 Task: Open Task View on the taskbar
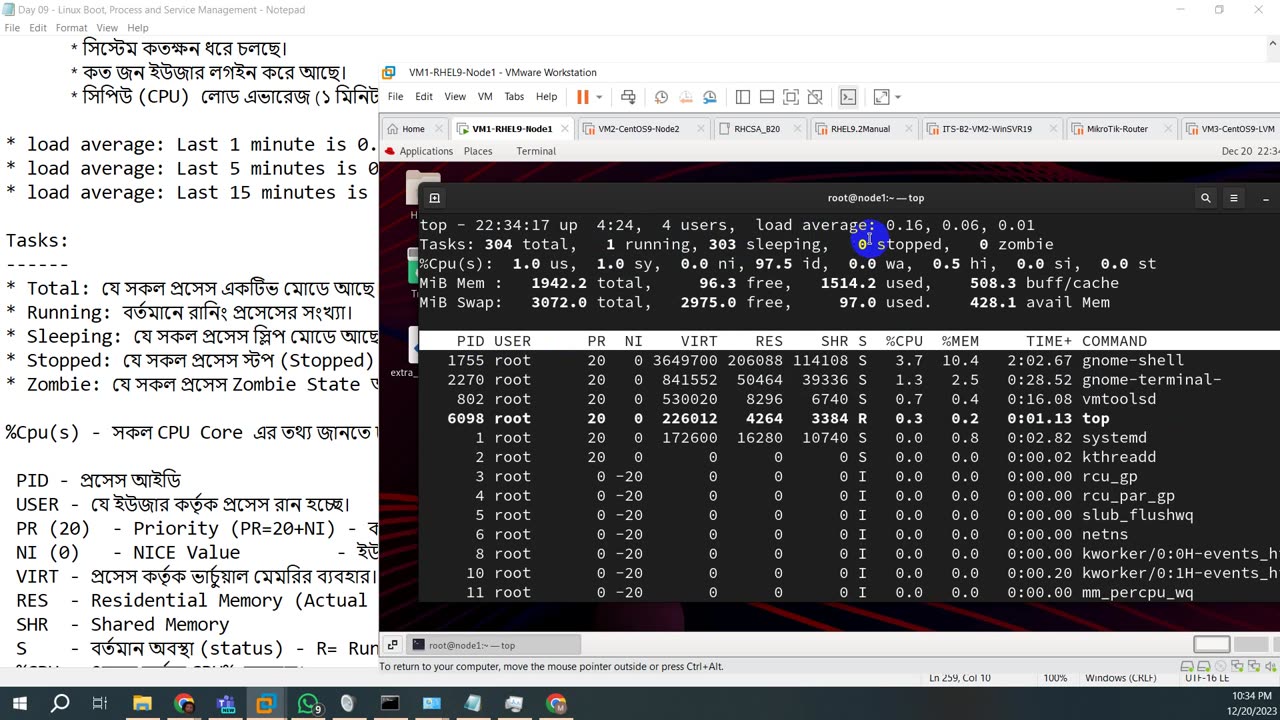coord(100,704)
